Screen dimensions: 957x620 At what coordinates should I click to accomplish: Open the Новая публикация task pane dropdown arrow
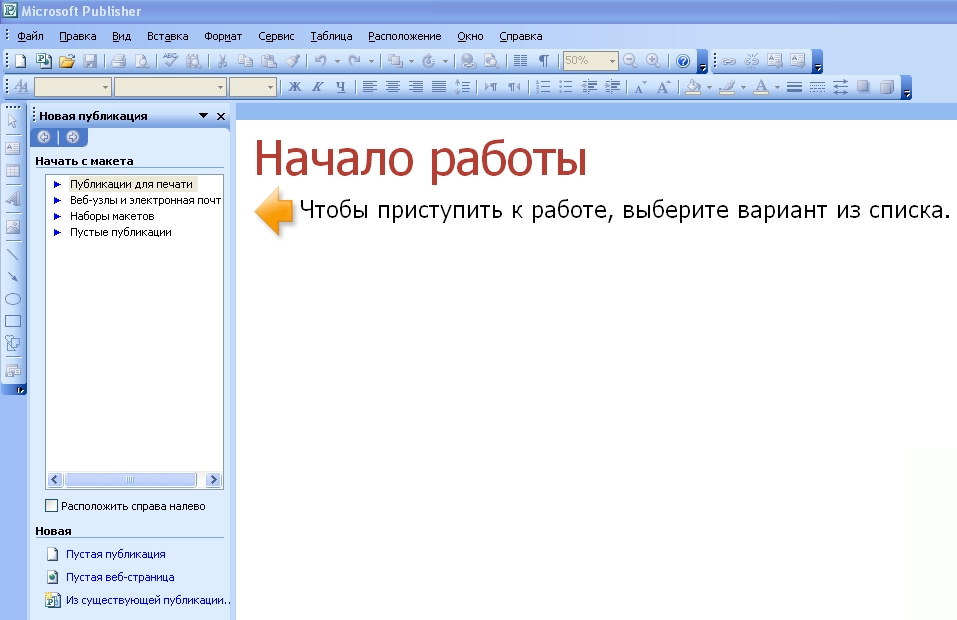click(x=204, y=115)
